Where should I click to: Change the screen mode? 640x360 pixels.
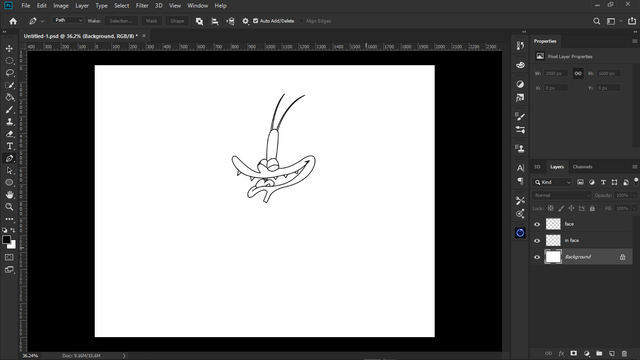(x=9, y=270)
